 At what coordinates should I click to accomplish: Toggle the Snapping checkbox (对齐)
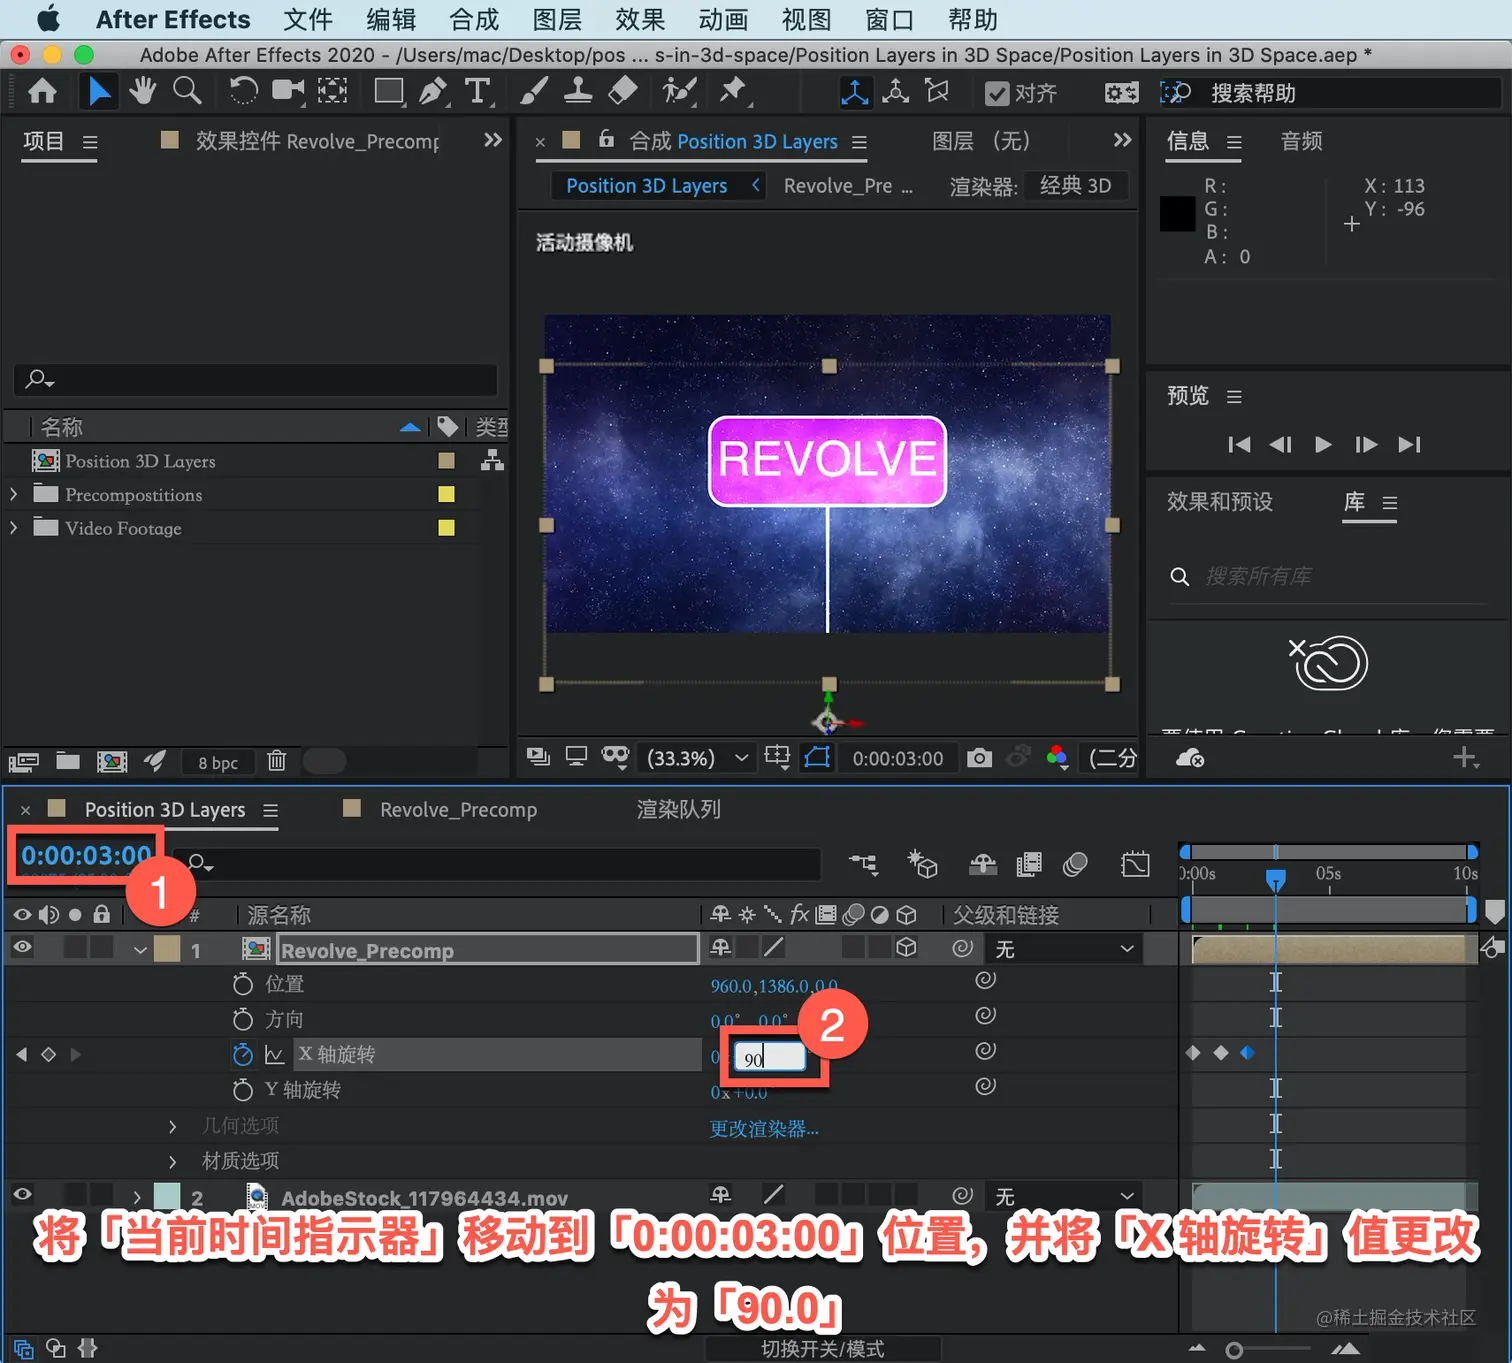click(997, 93)
